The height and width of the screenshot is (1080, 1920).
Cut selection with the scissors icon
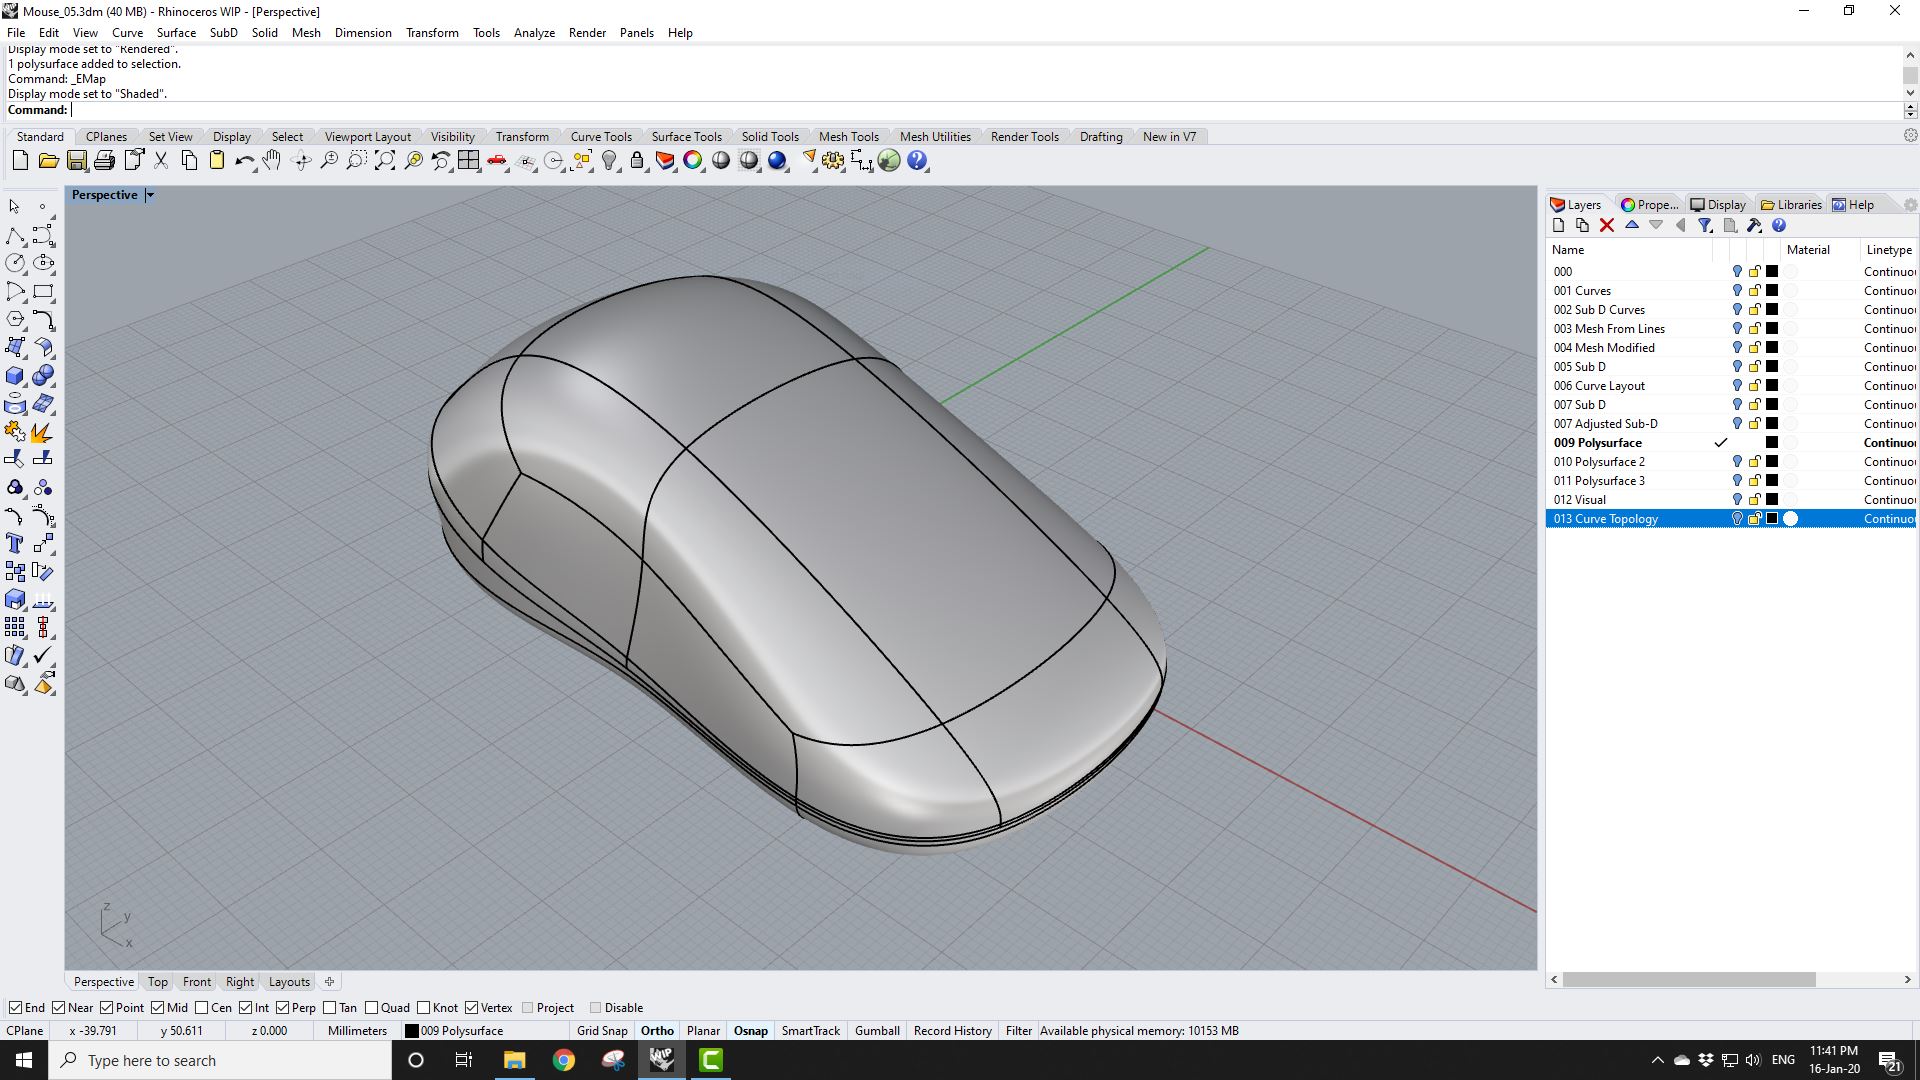[161, 161]
